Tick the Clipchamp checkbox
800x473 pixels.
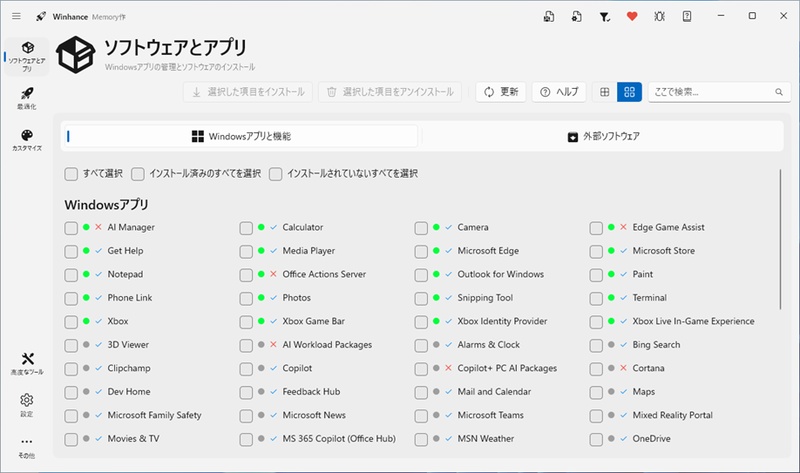pyautogui.click(x=71, y=368)
